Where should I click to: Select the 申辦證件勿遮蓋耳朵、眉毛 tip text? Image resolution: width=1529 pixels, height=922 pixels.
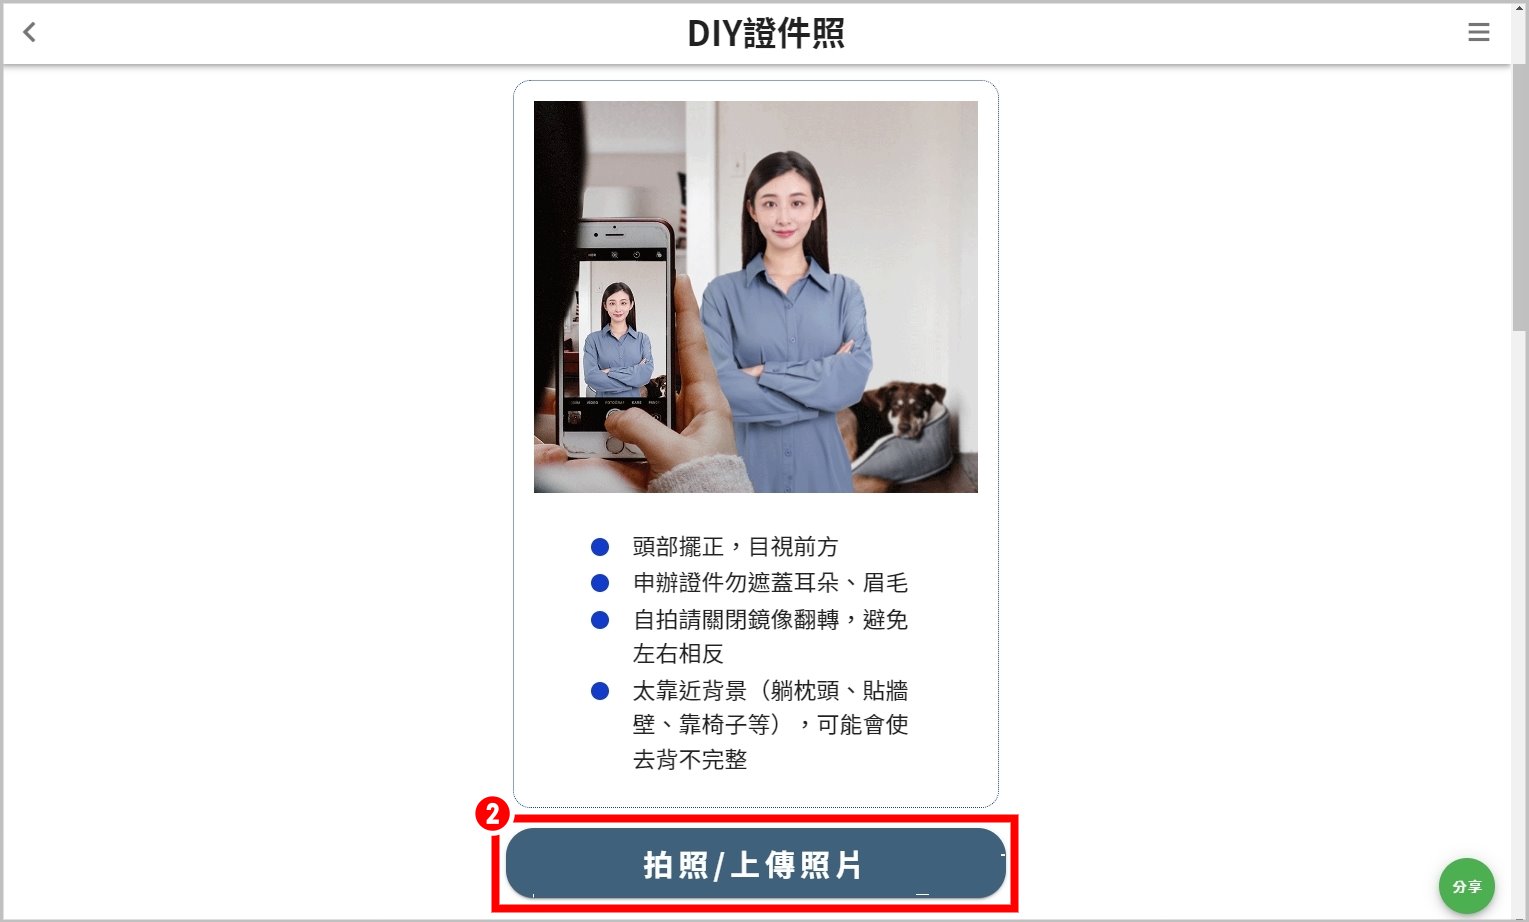click(x=770, y=583)
